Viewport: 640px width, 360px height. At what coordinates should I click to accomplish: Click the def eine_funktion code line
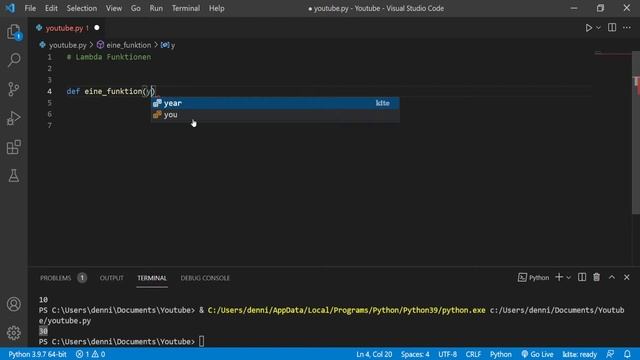pyautogui.click(x=111, y=91)
